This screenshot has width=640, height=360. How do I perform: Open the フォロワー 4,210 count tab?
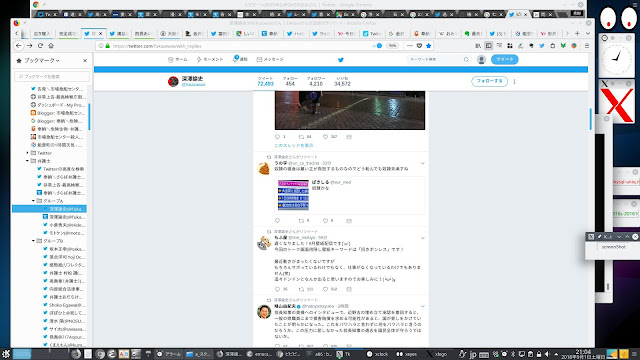[x=316, y=81]
